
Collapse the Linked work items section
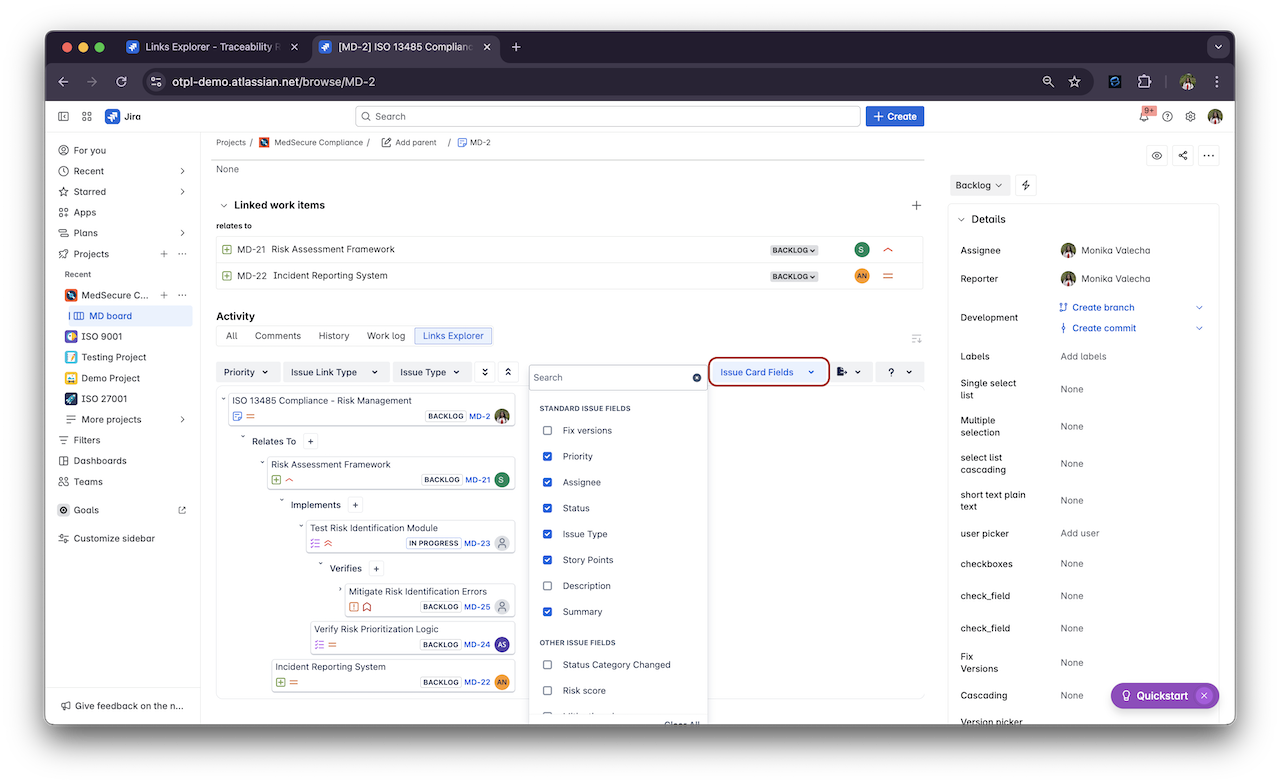[x=224, y=205]
